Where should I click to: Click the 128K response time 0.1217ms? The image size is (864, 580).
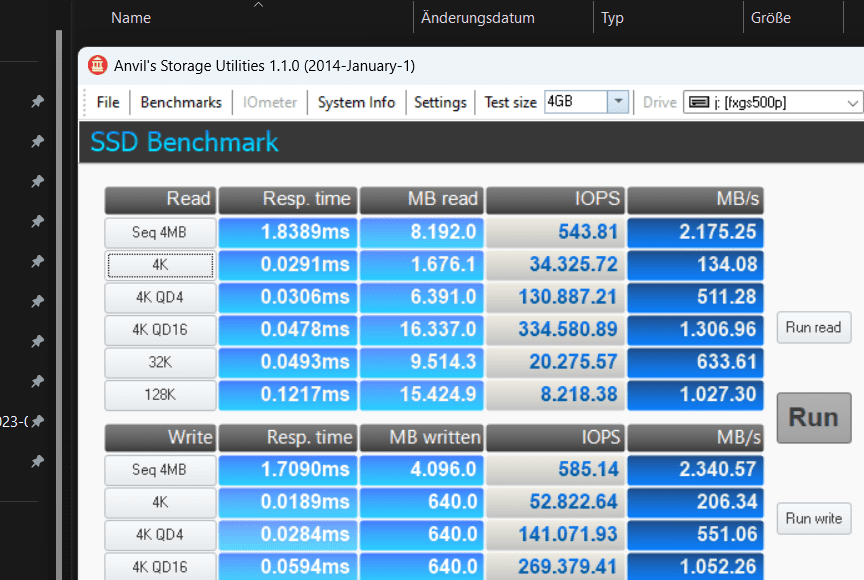288,395
